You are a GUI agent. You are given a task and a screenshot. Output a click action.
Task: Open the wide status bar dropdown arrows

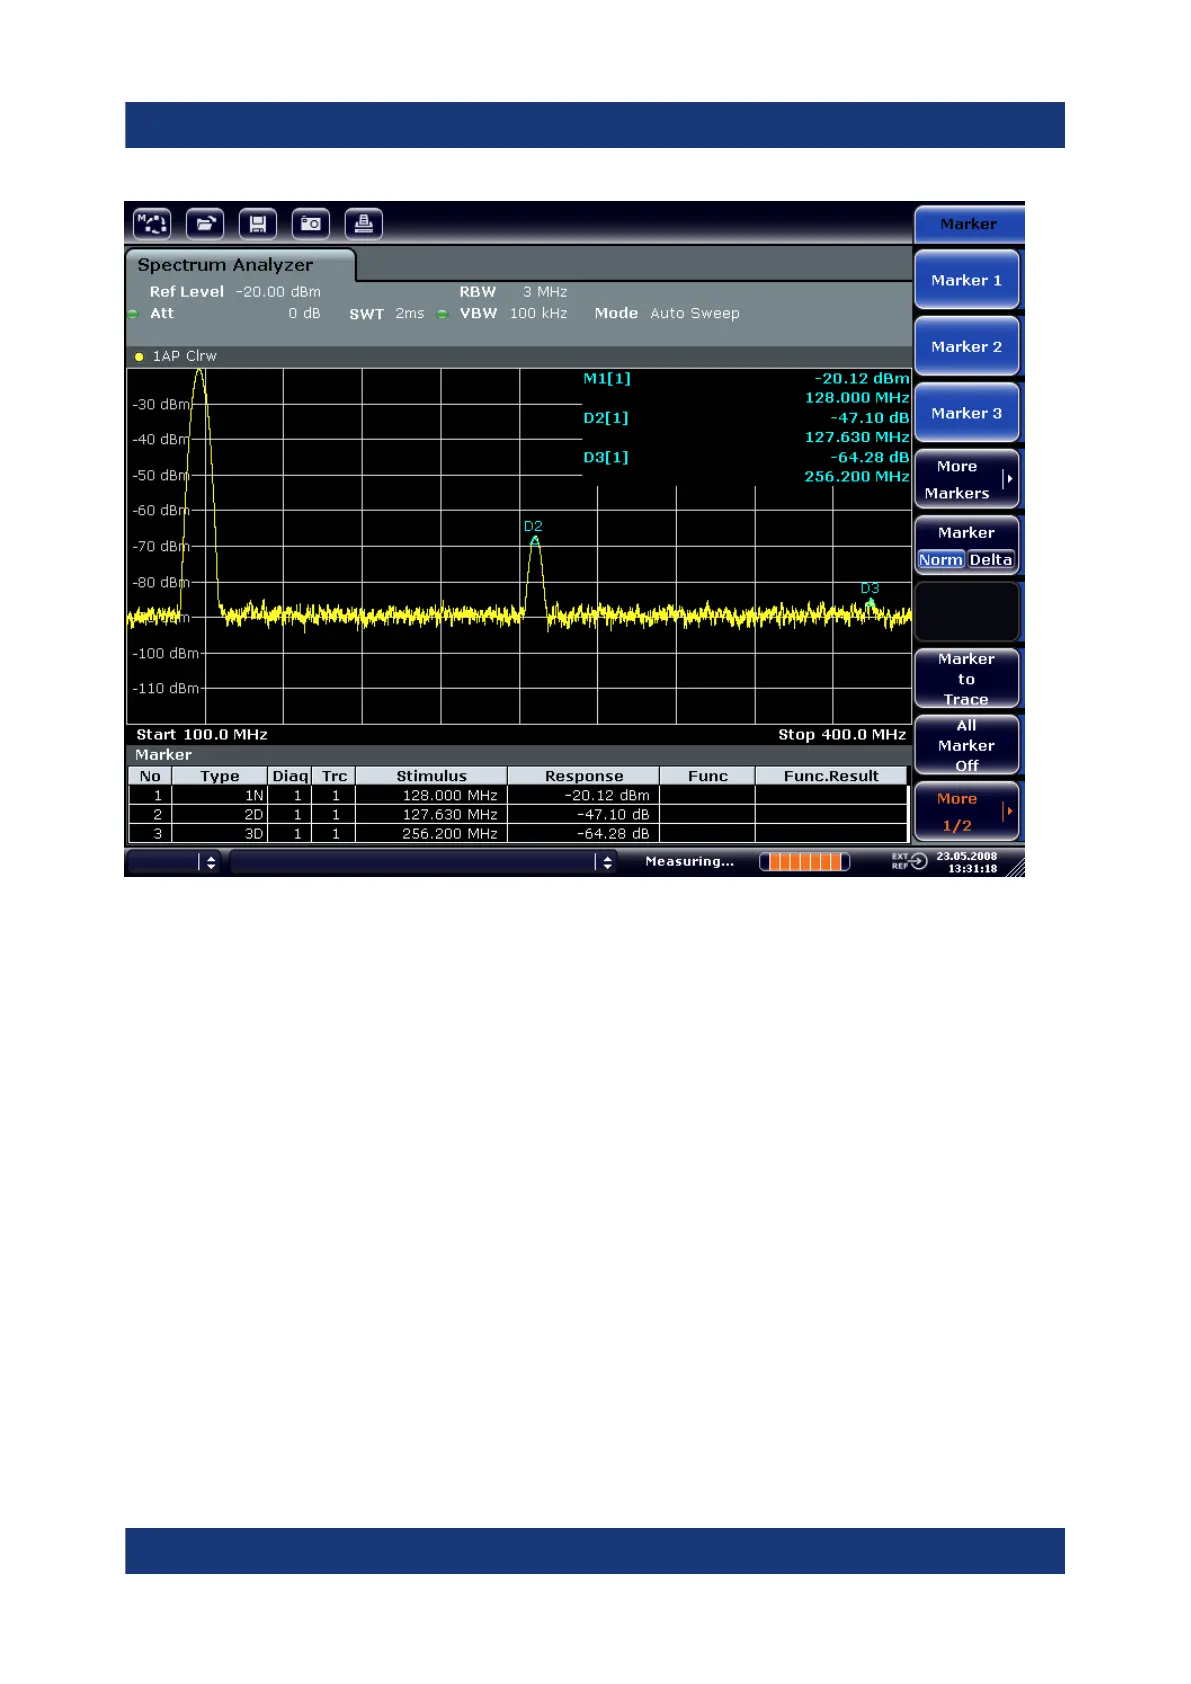tap(606, 862)
